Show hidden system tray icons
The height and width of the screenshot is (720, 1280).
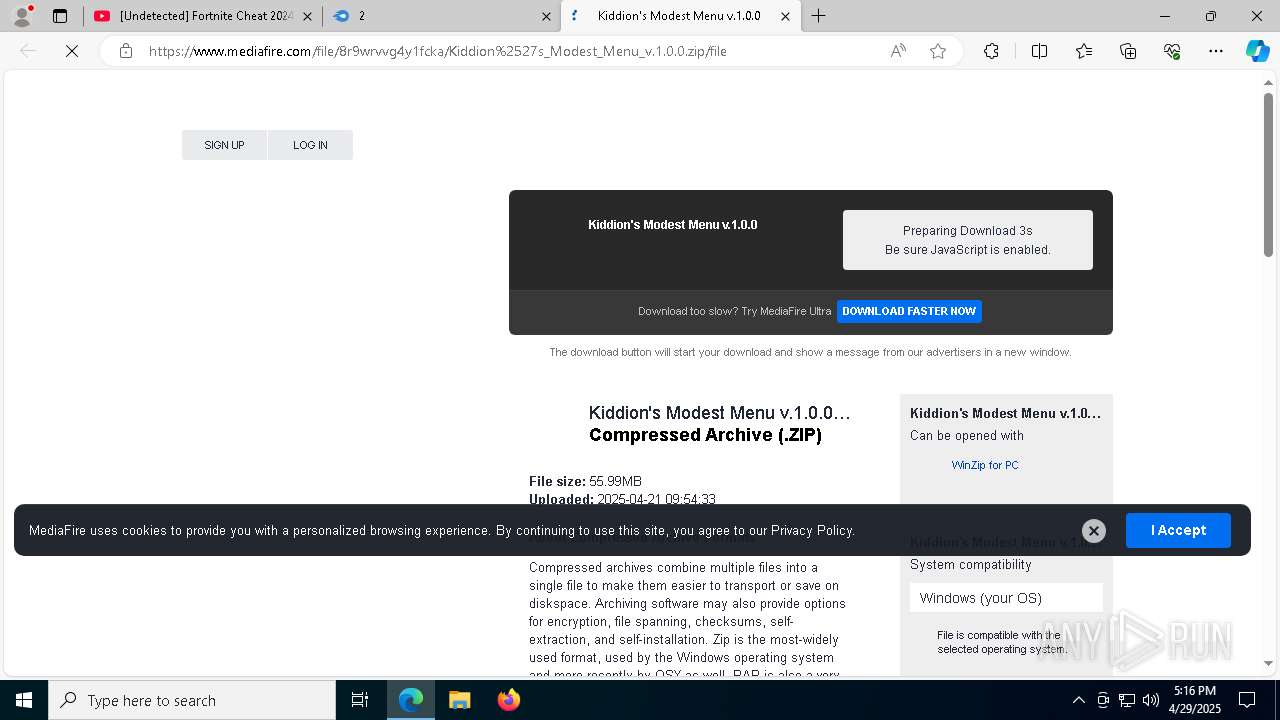click(x=1078, y=700)
